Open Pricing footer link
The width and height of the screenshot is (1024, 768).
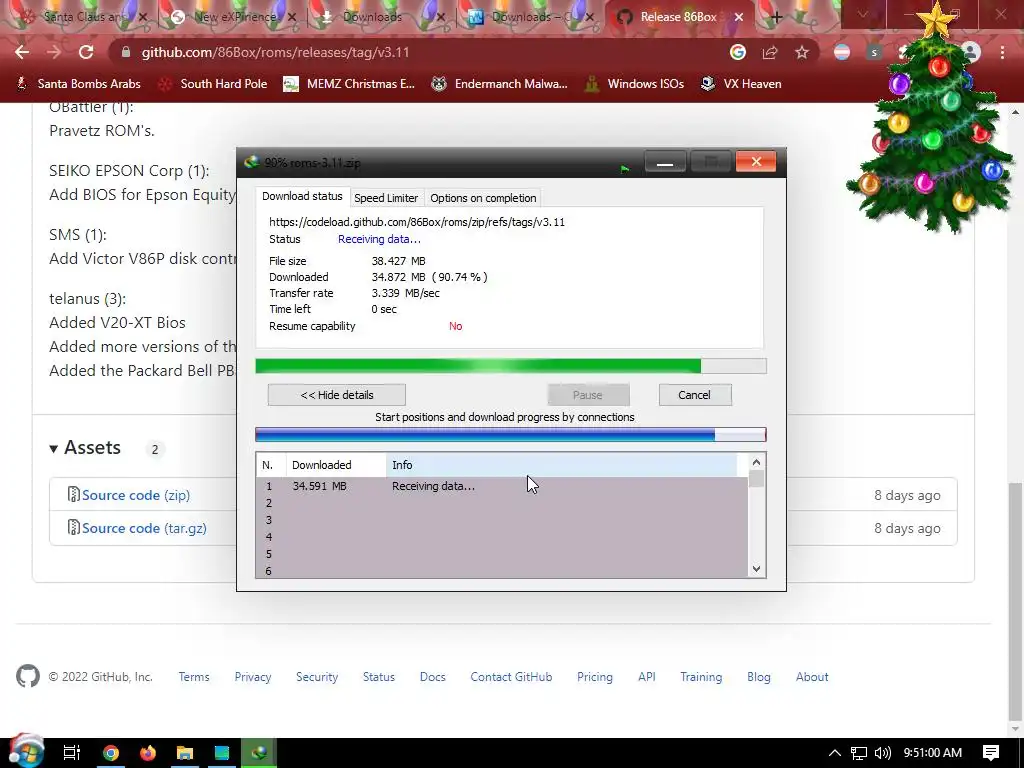[595, 677]
